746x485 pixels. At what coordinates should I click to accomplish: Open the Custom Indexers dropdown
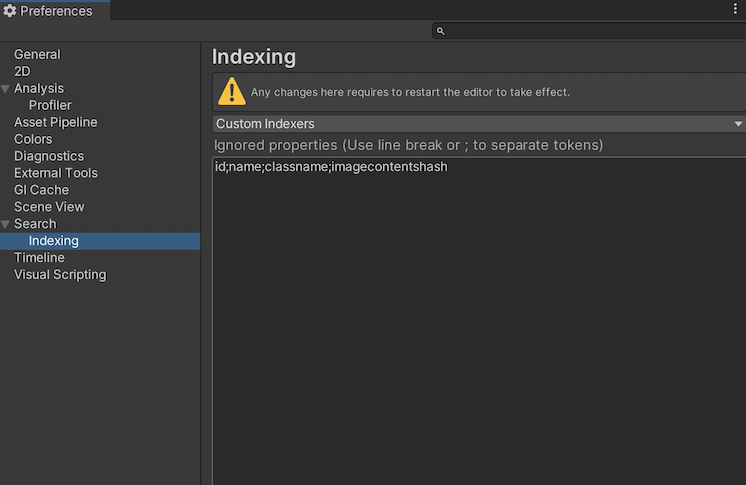[x=479, y=124]
